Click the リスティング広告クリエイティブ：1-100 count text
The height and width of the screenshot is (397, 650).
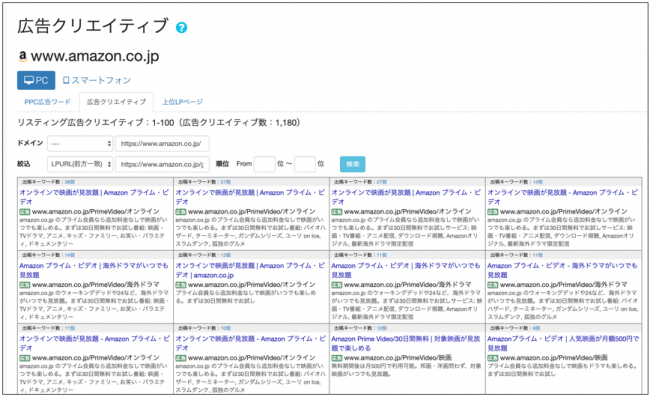tap(159, 123)
